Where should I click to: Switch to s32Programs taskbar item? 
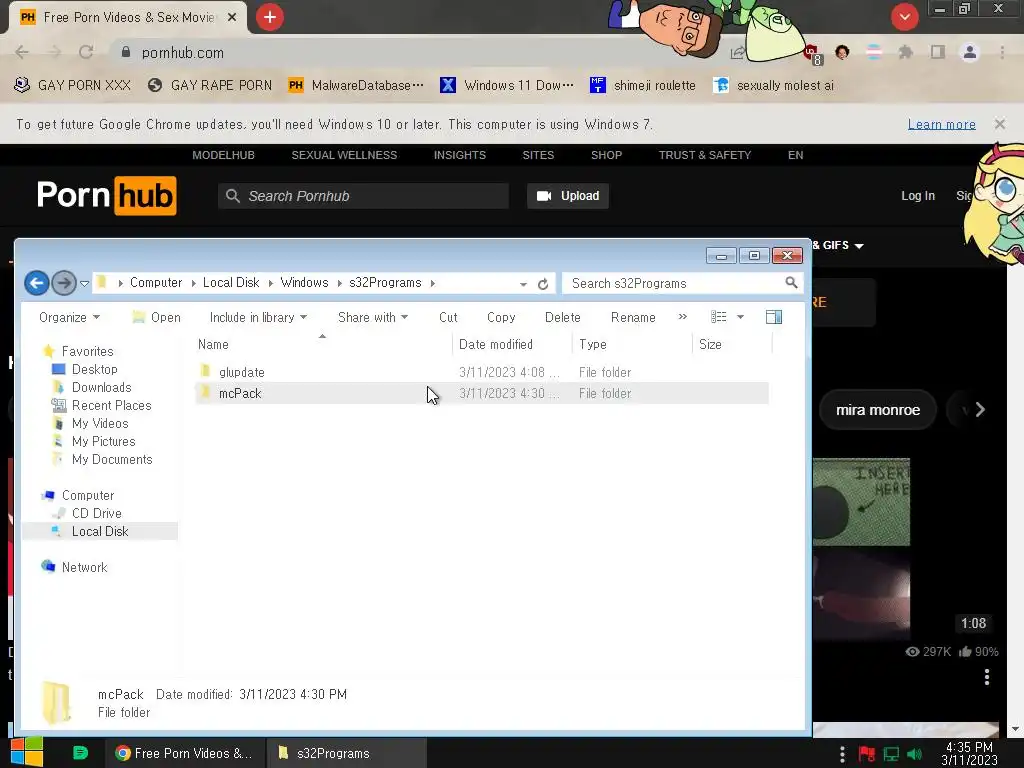click(x=347, y=753)
